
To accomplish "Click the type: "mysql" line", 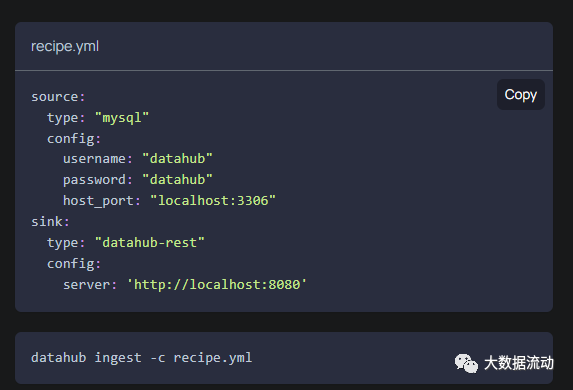I will point(98,118).
